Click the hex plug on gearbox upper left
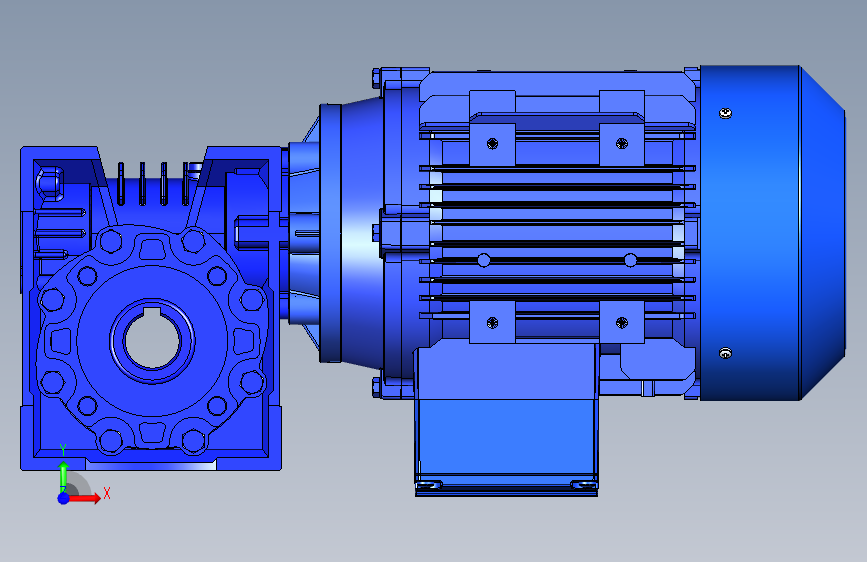Screen dimensions: 867x562 click(x=50, y=183)
